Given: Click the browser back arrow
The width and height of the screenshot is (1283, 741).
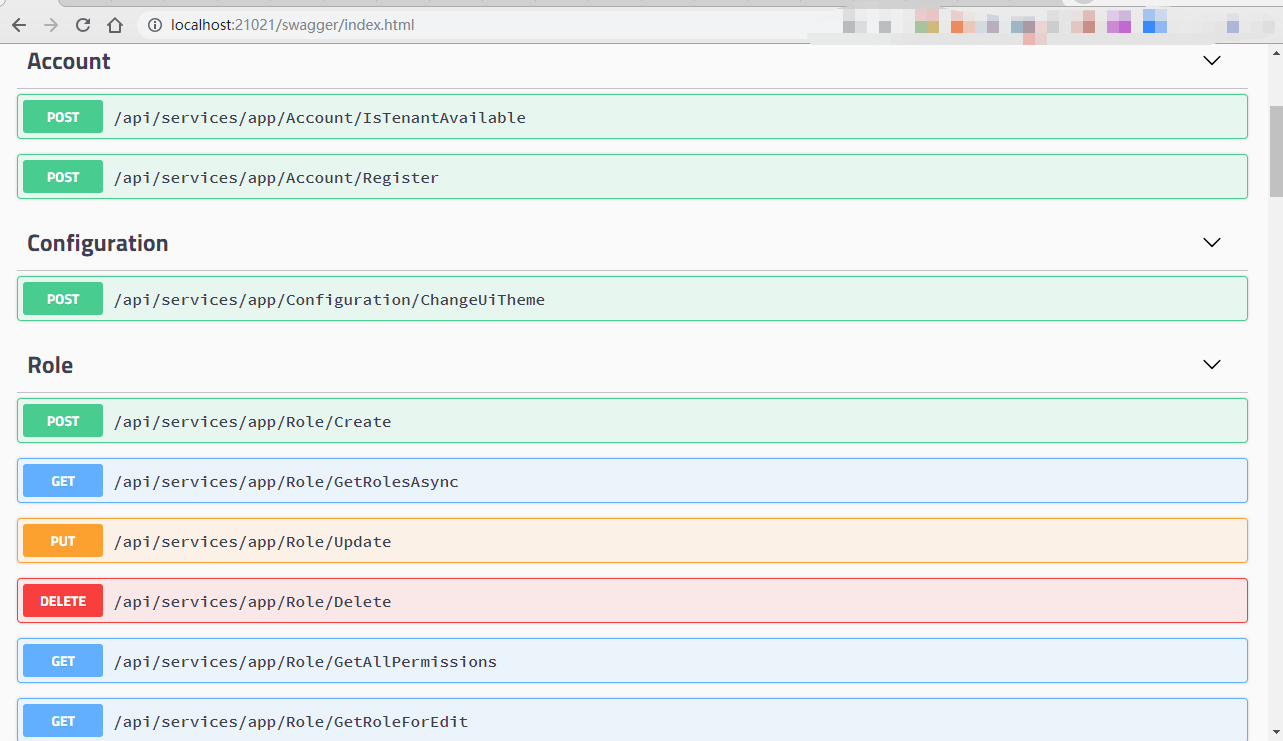Looking at the screenshot, I should coord(19,25).
